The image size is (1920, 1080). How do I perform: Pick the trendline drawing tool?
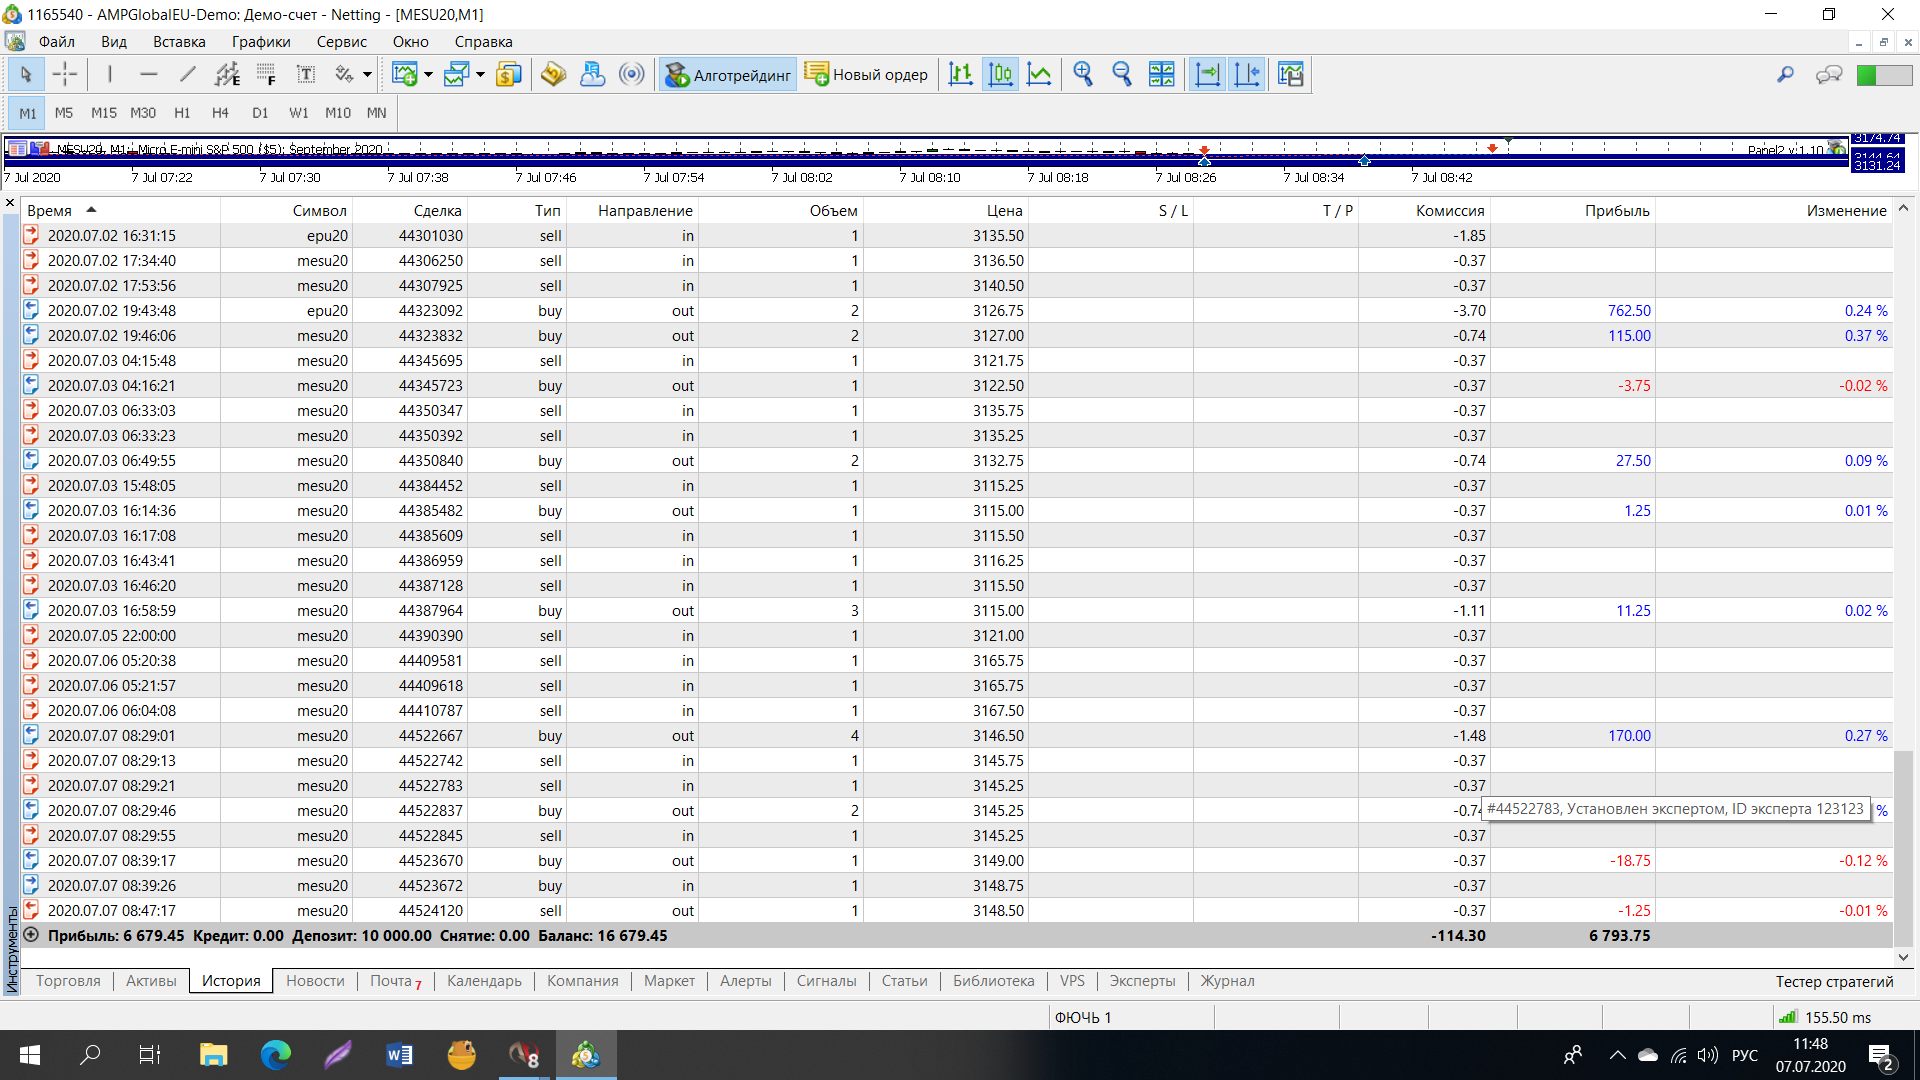[187, 74]
